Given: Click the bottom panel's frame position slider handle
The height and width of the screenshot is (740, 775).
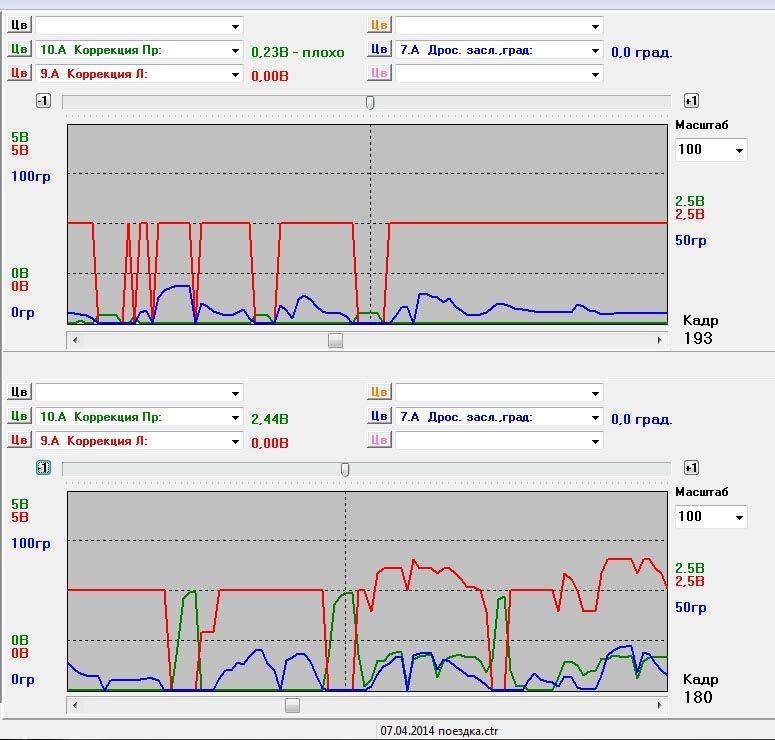Looking at the screenshot, I should tap(345, 469).
